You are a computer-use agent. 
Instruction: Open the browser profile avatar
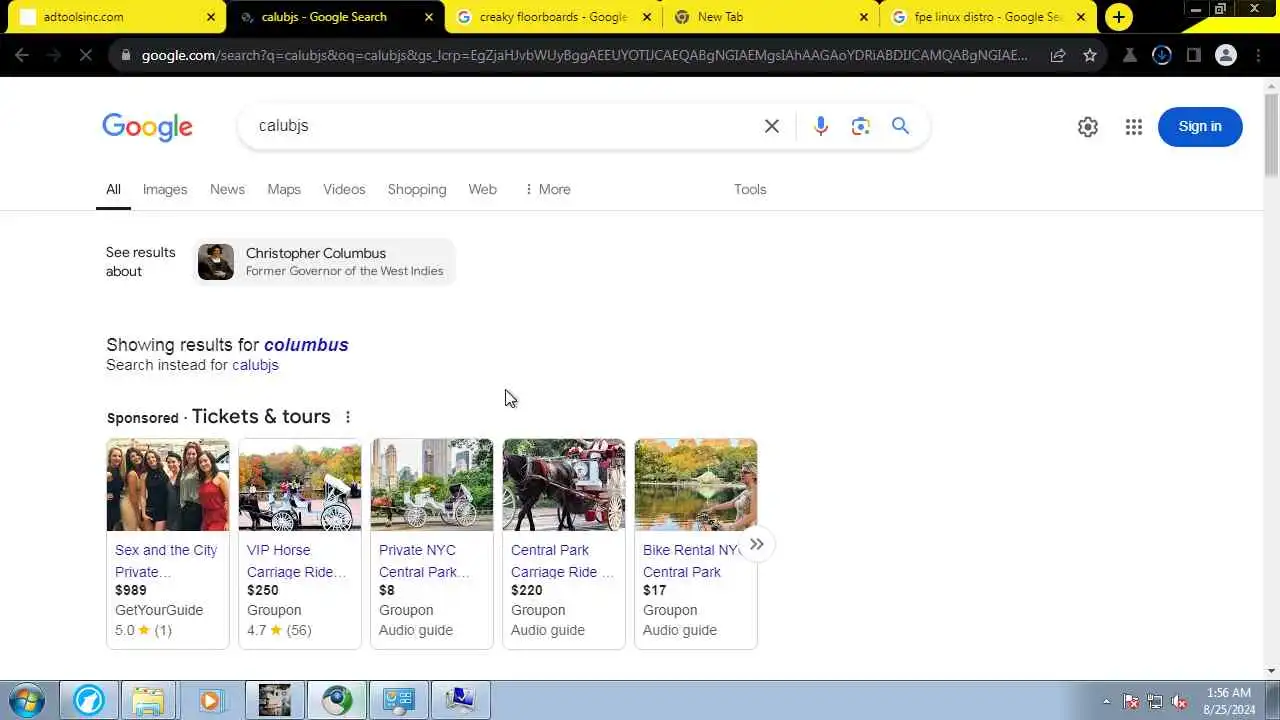coord(1226,56)
